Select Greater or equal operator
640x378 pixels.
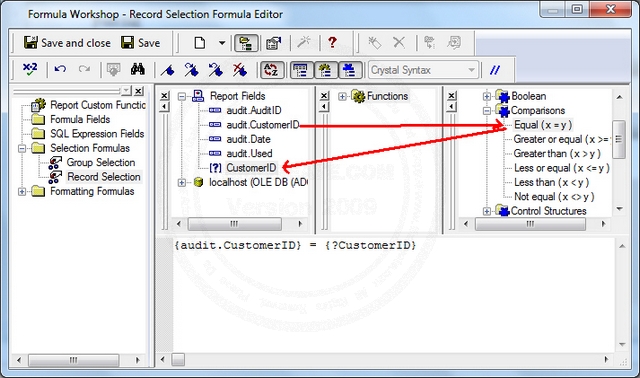coord(562,139)
